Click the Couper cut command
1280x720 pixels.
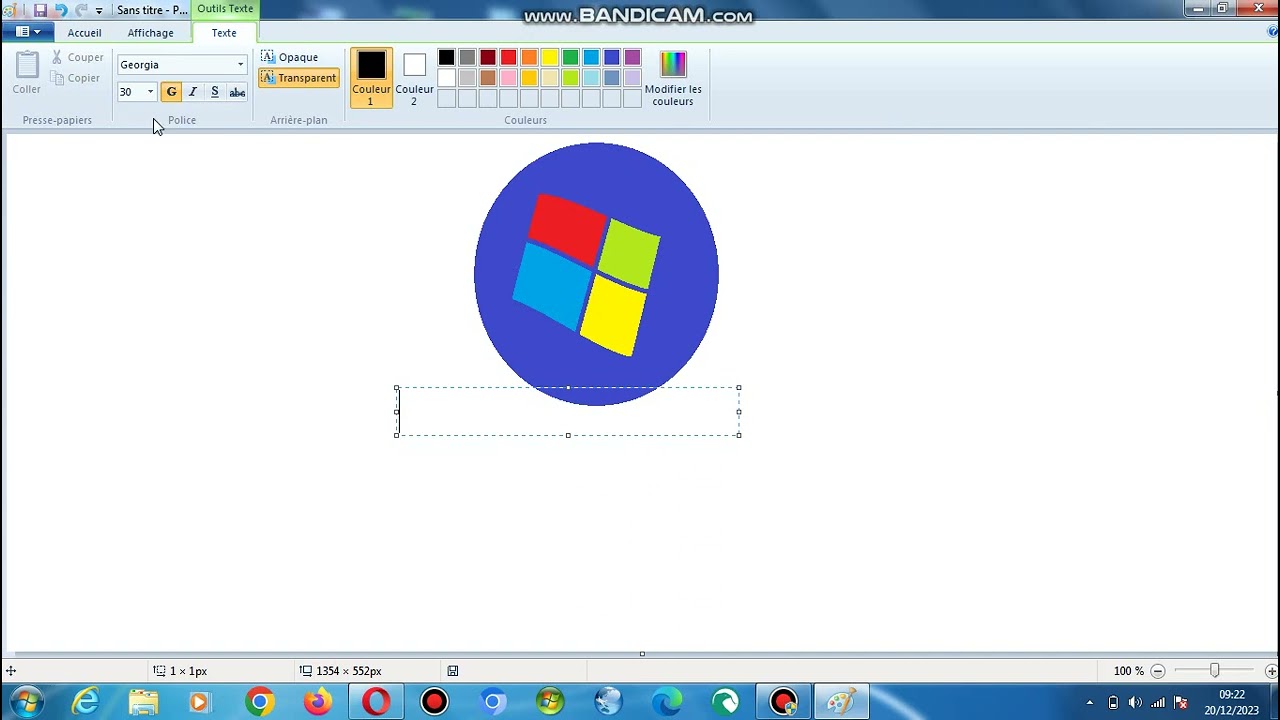pyautogui.click(x=77, y=57)
